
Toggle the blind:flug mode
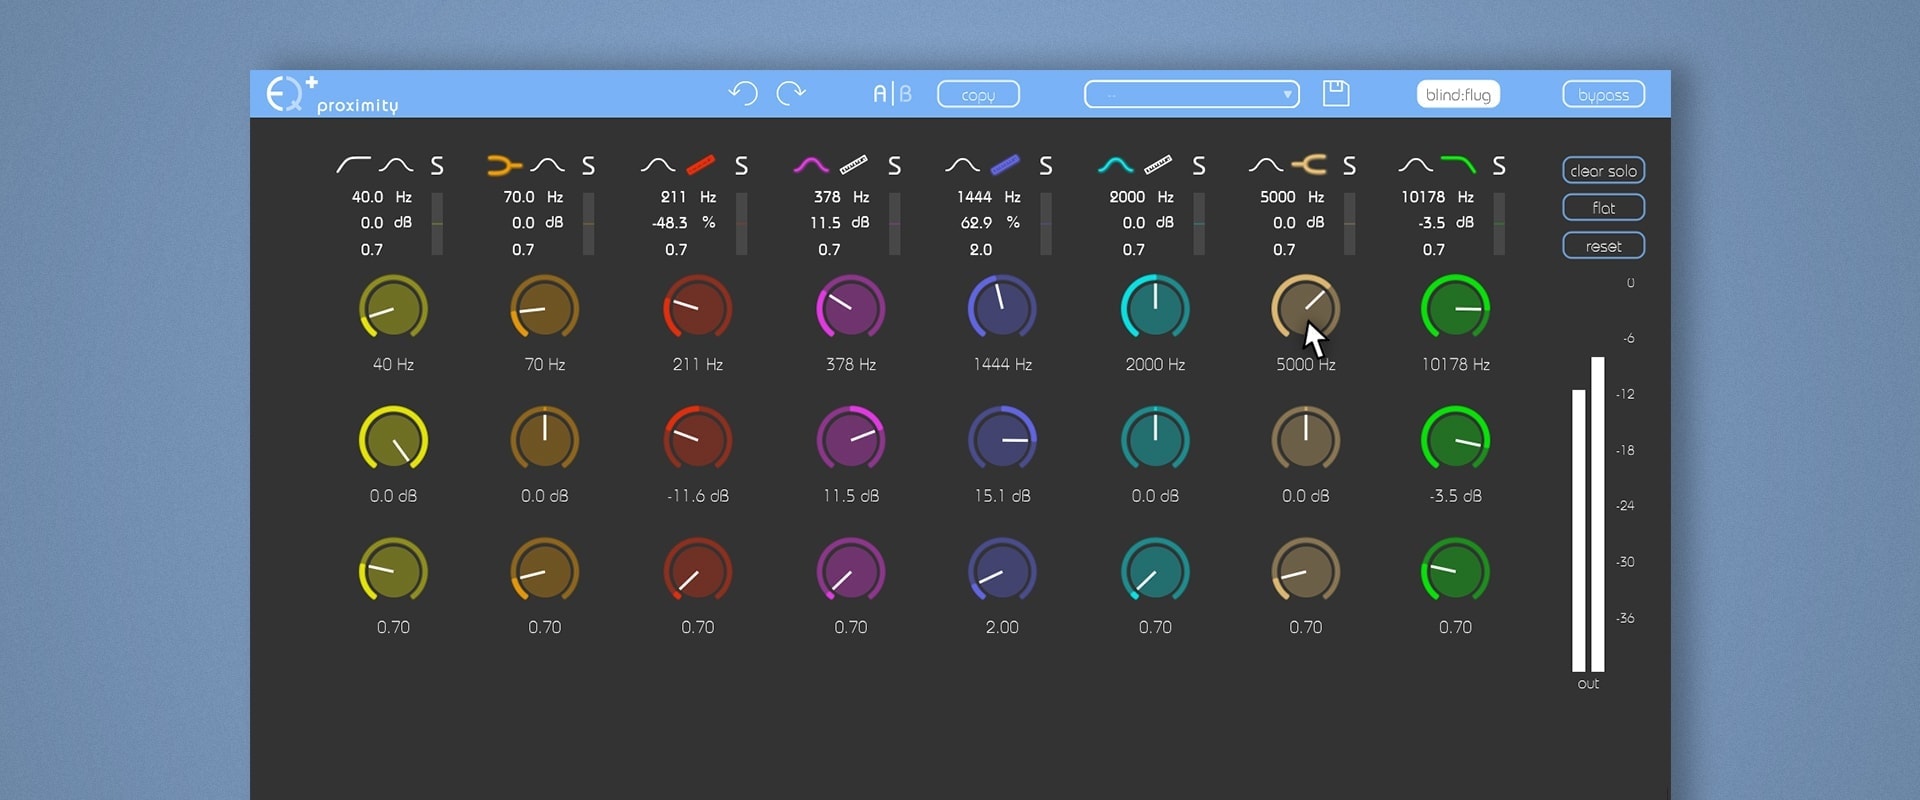[x=1457, y=95]
